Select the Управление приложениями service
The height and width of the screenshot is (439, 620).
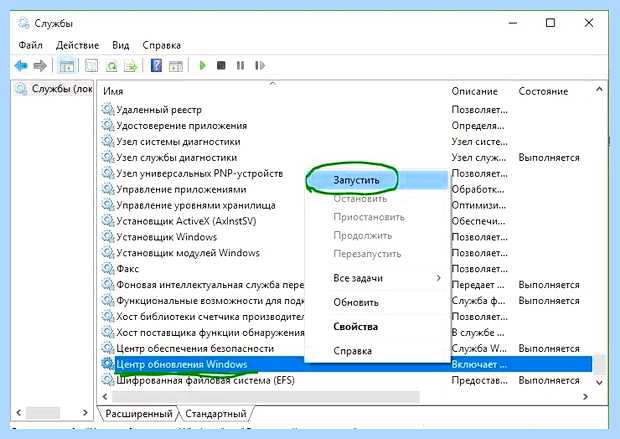(181, 189)
